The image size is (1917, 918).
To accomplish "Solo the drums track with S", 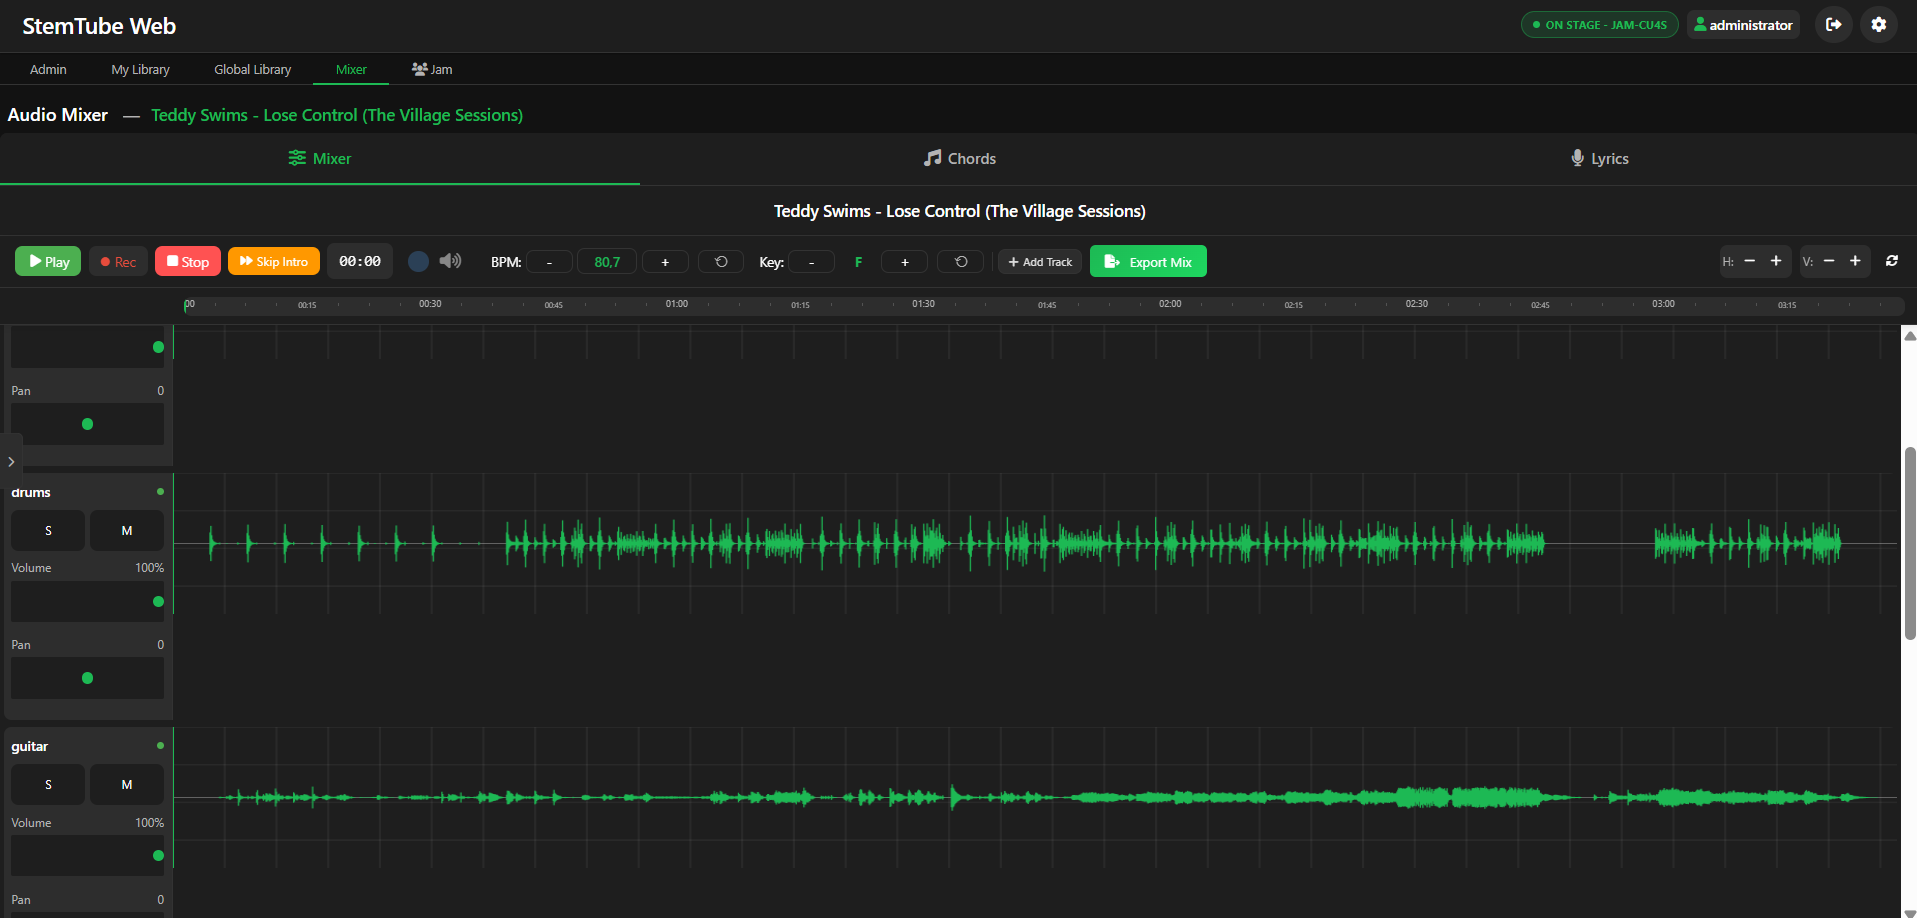I will click(x=48, y=531).
